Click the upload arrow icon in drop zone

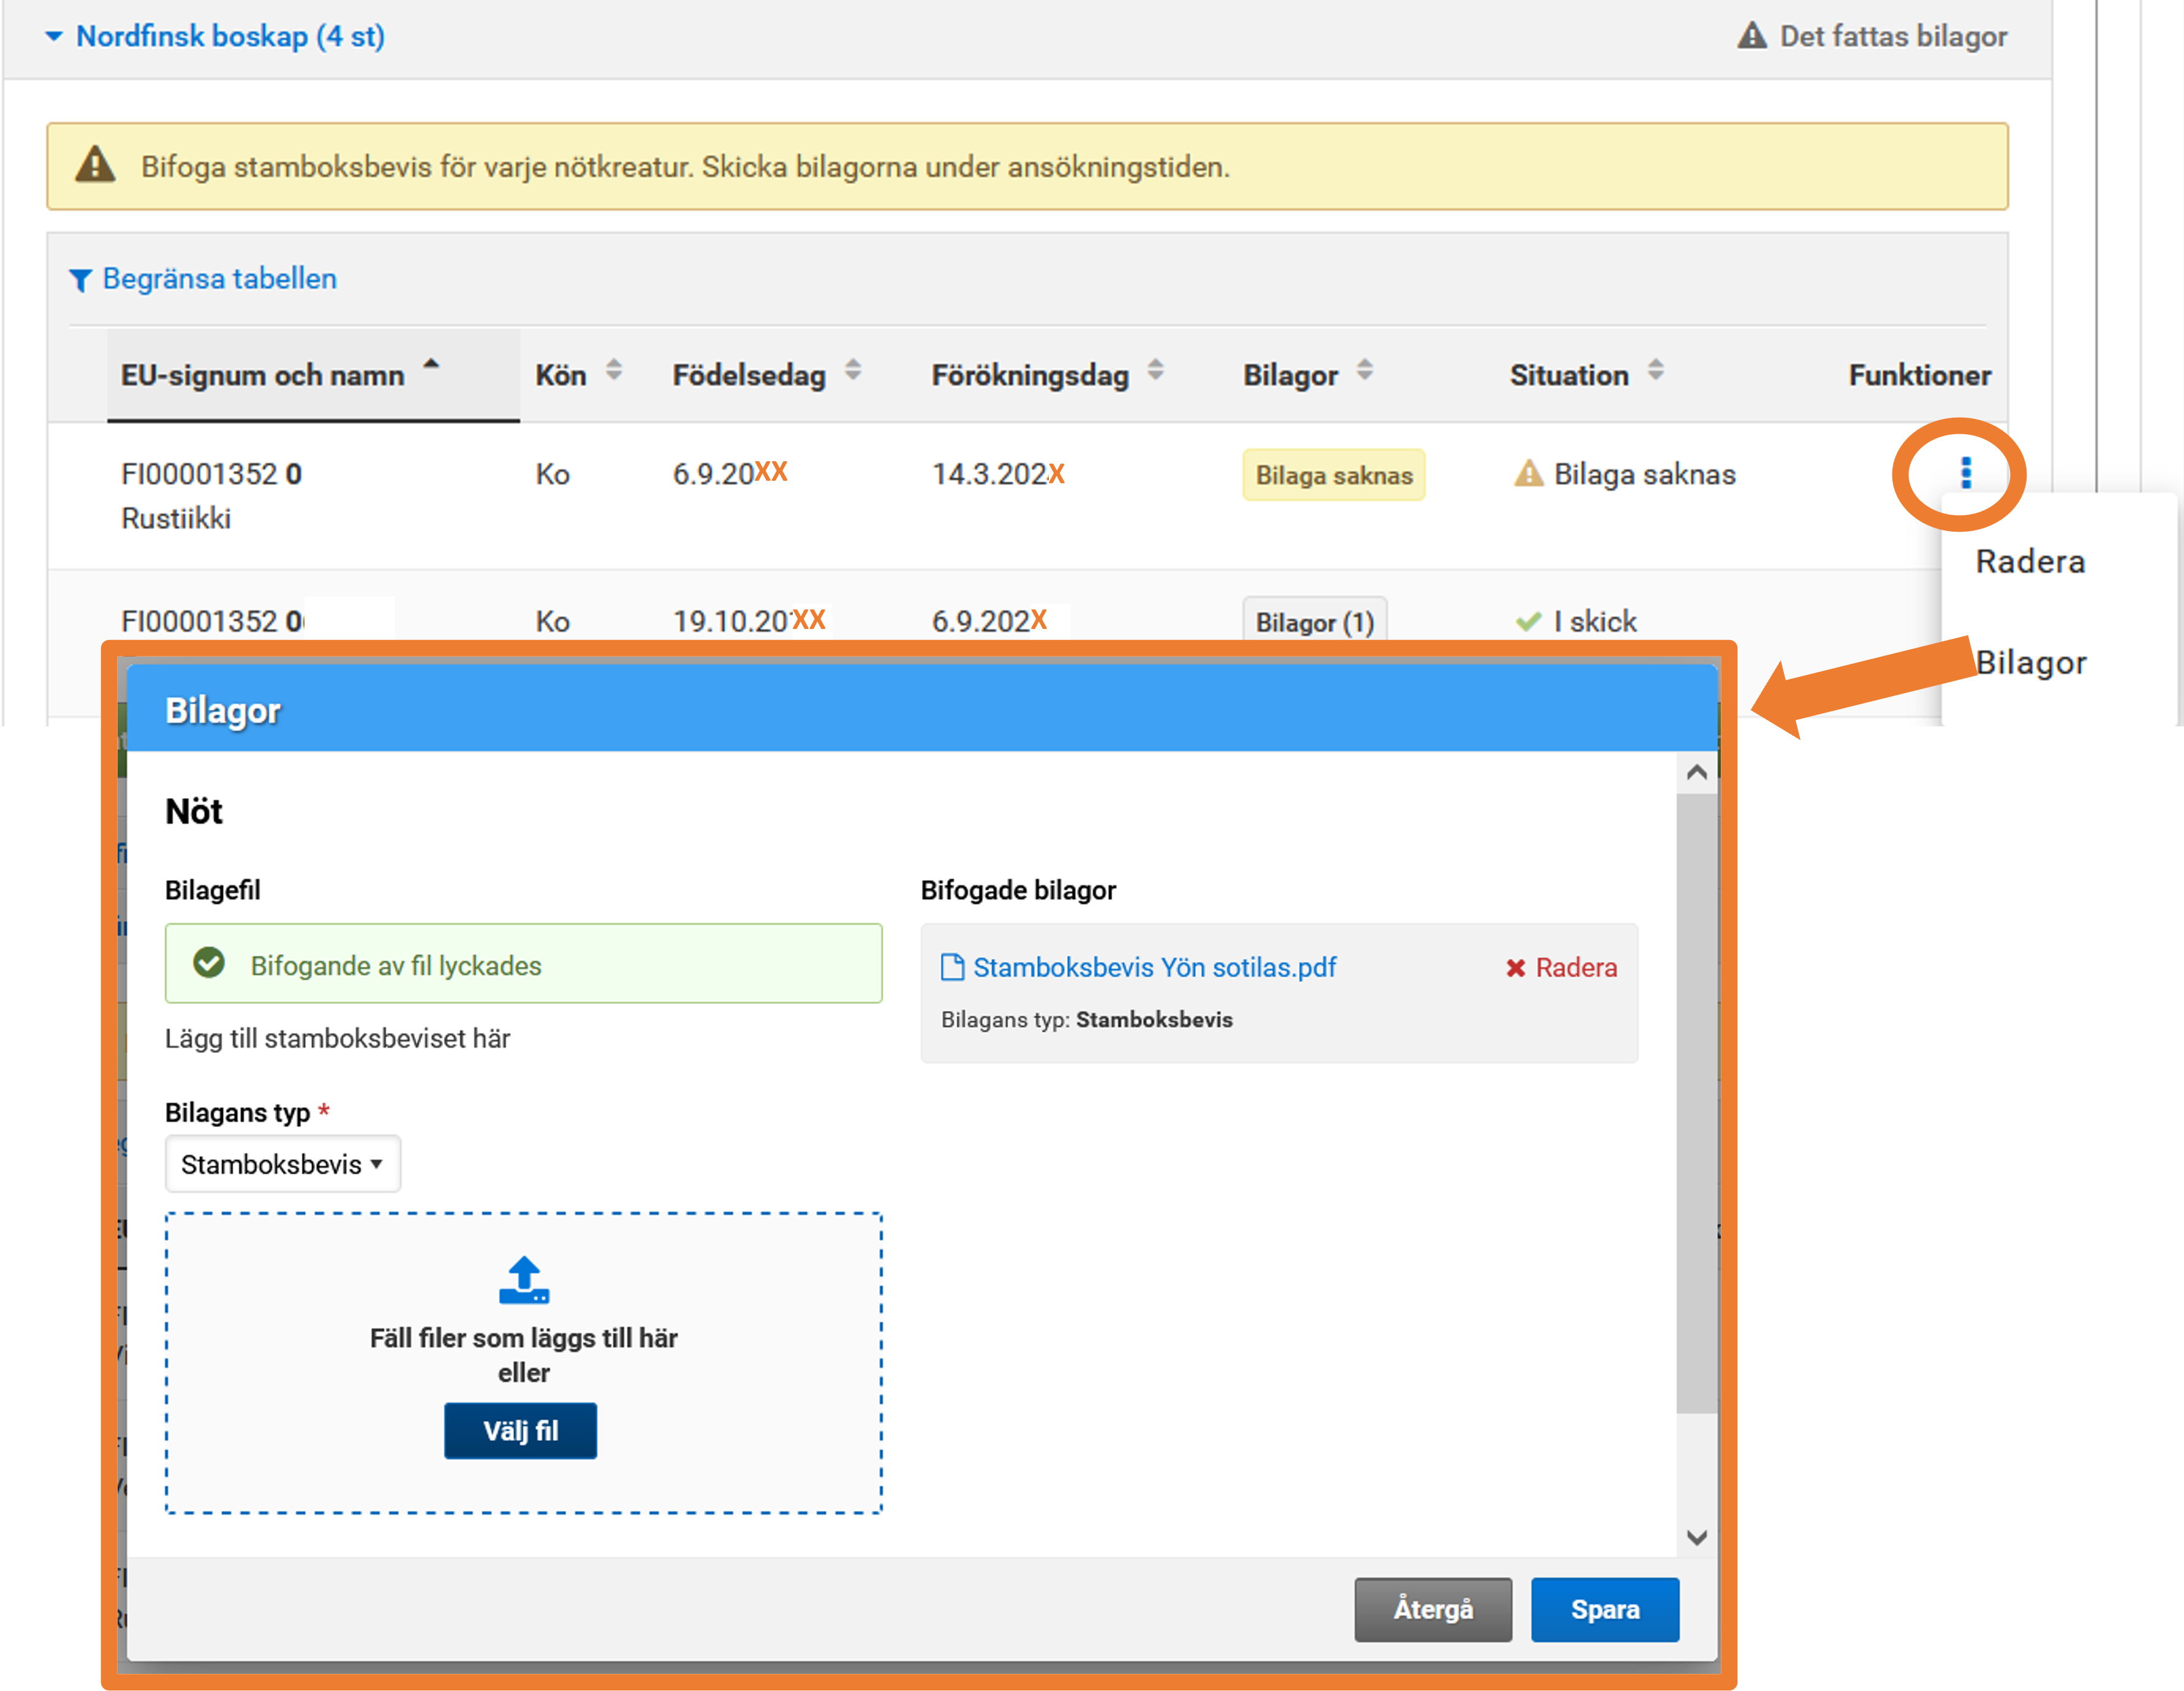pyautogui.click(x=523, y=1280)
